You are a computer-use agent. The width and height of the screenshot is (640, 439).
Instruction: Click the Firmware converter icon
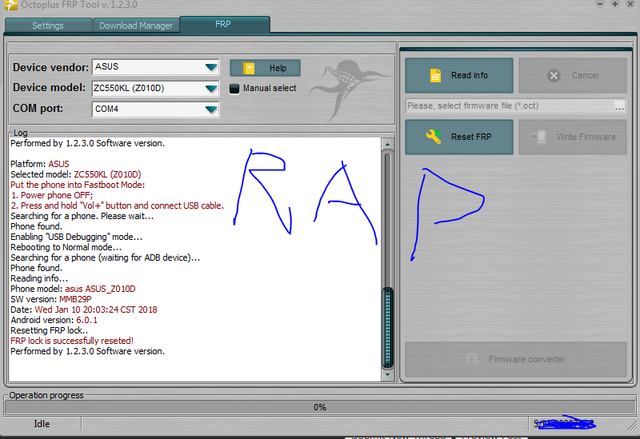pyautogui.click(x=472, y=359)
